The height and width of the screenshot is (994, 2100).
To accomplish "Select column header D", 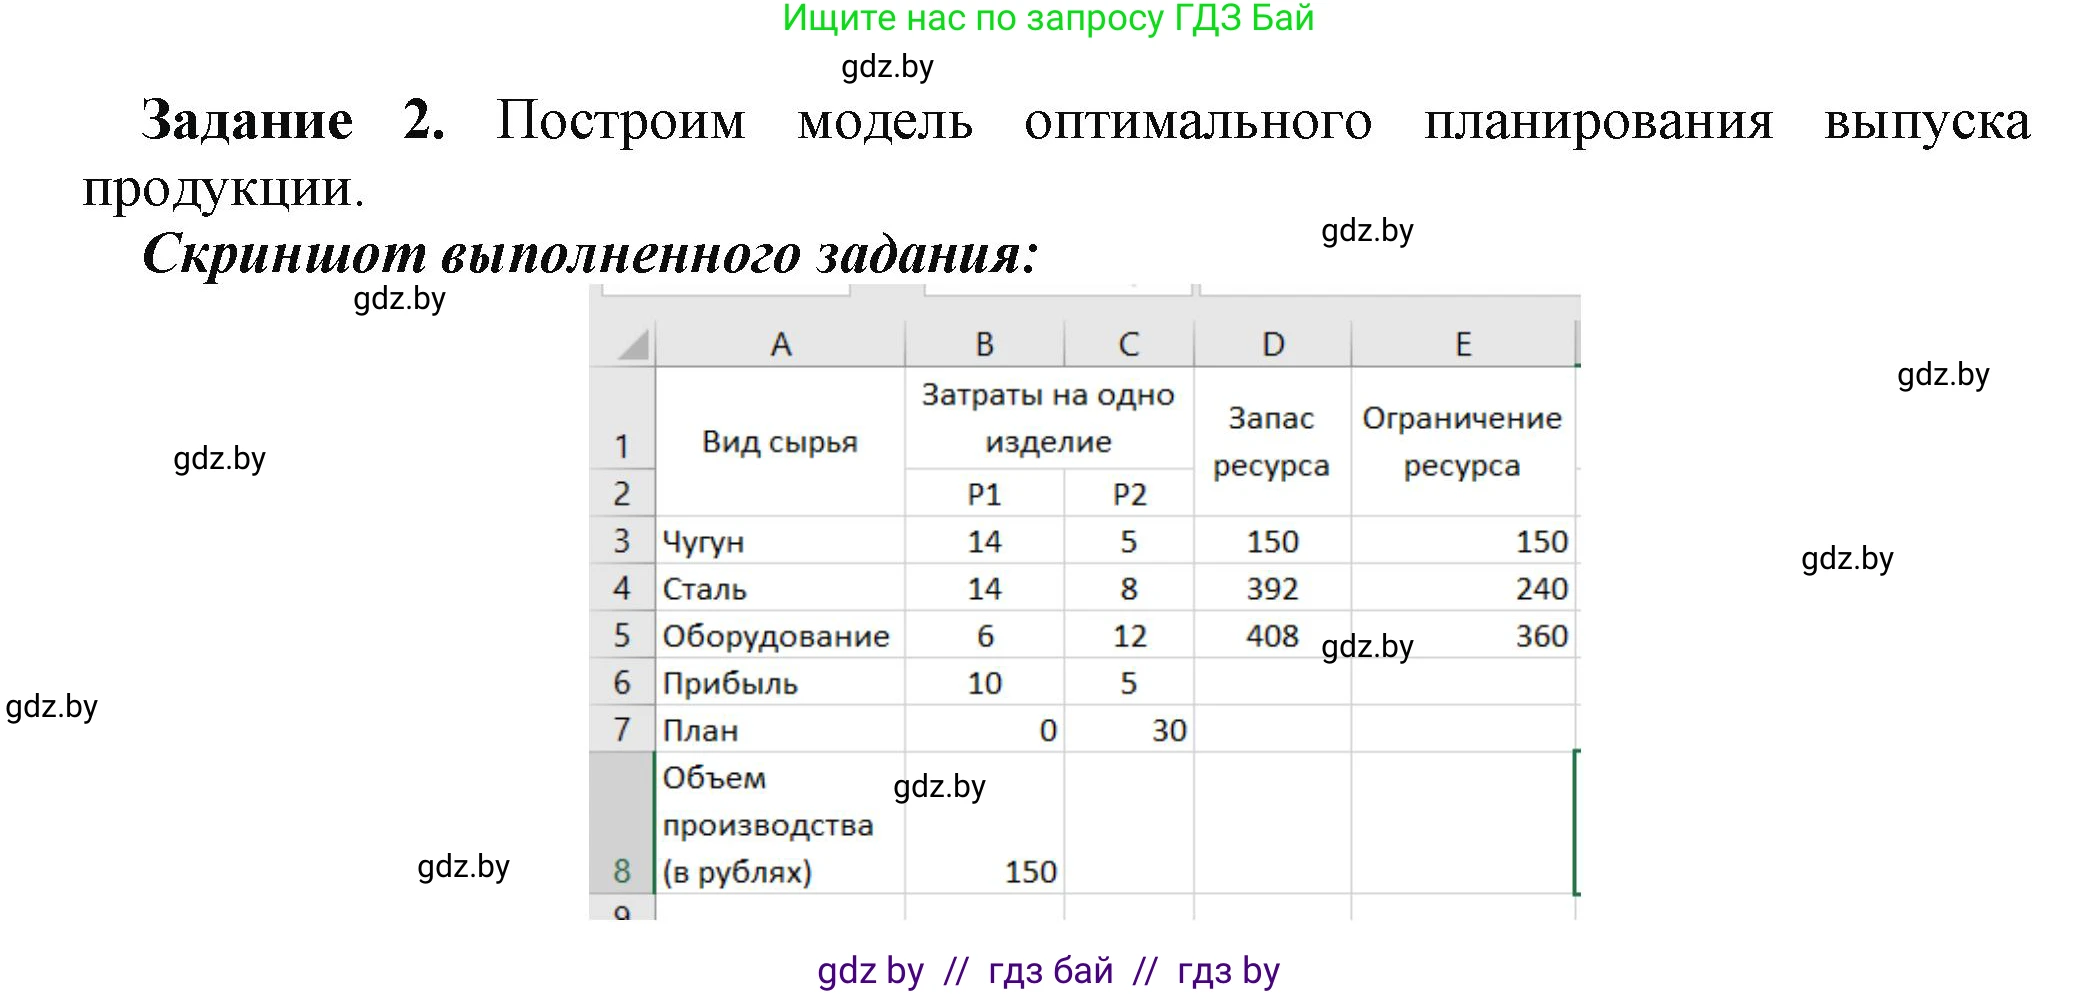I will (1272, 343).
